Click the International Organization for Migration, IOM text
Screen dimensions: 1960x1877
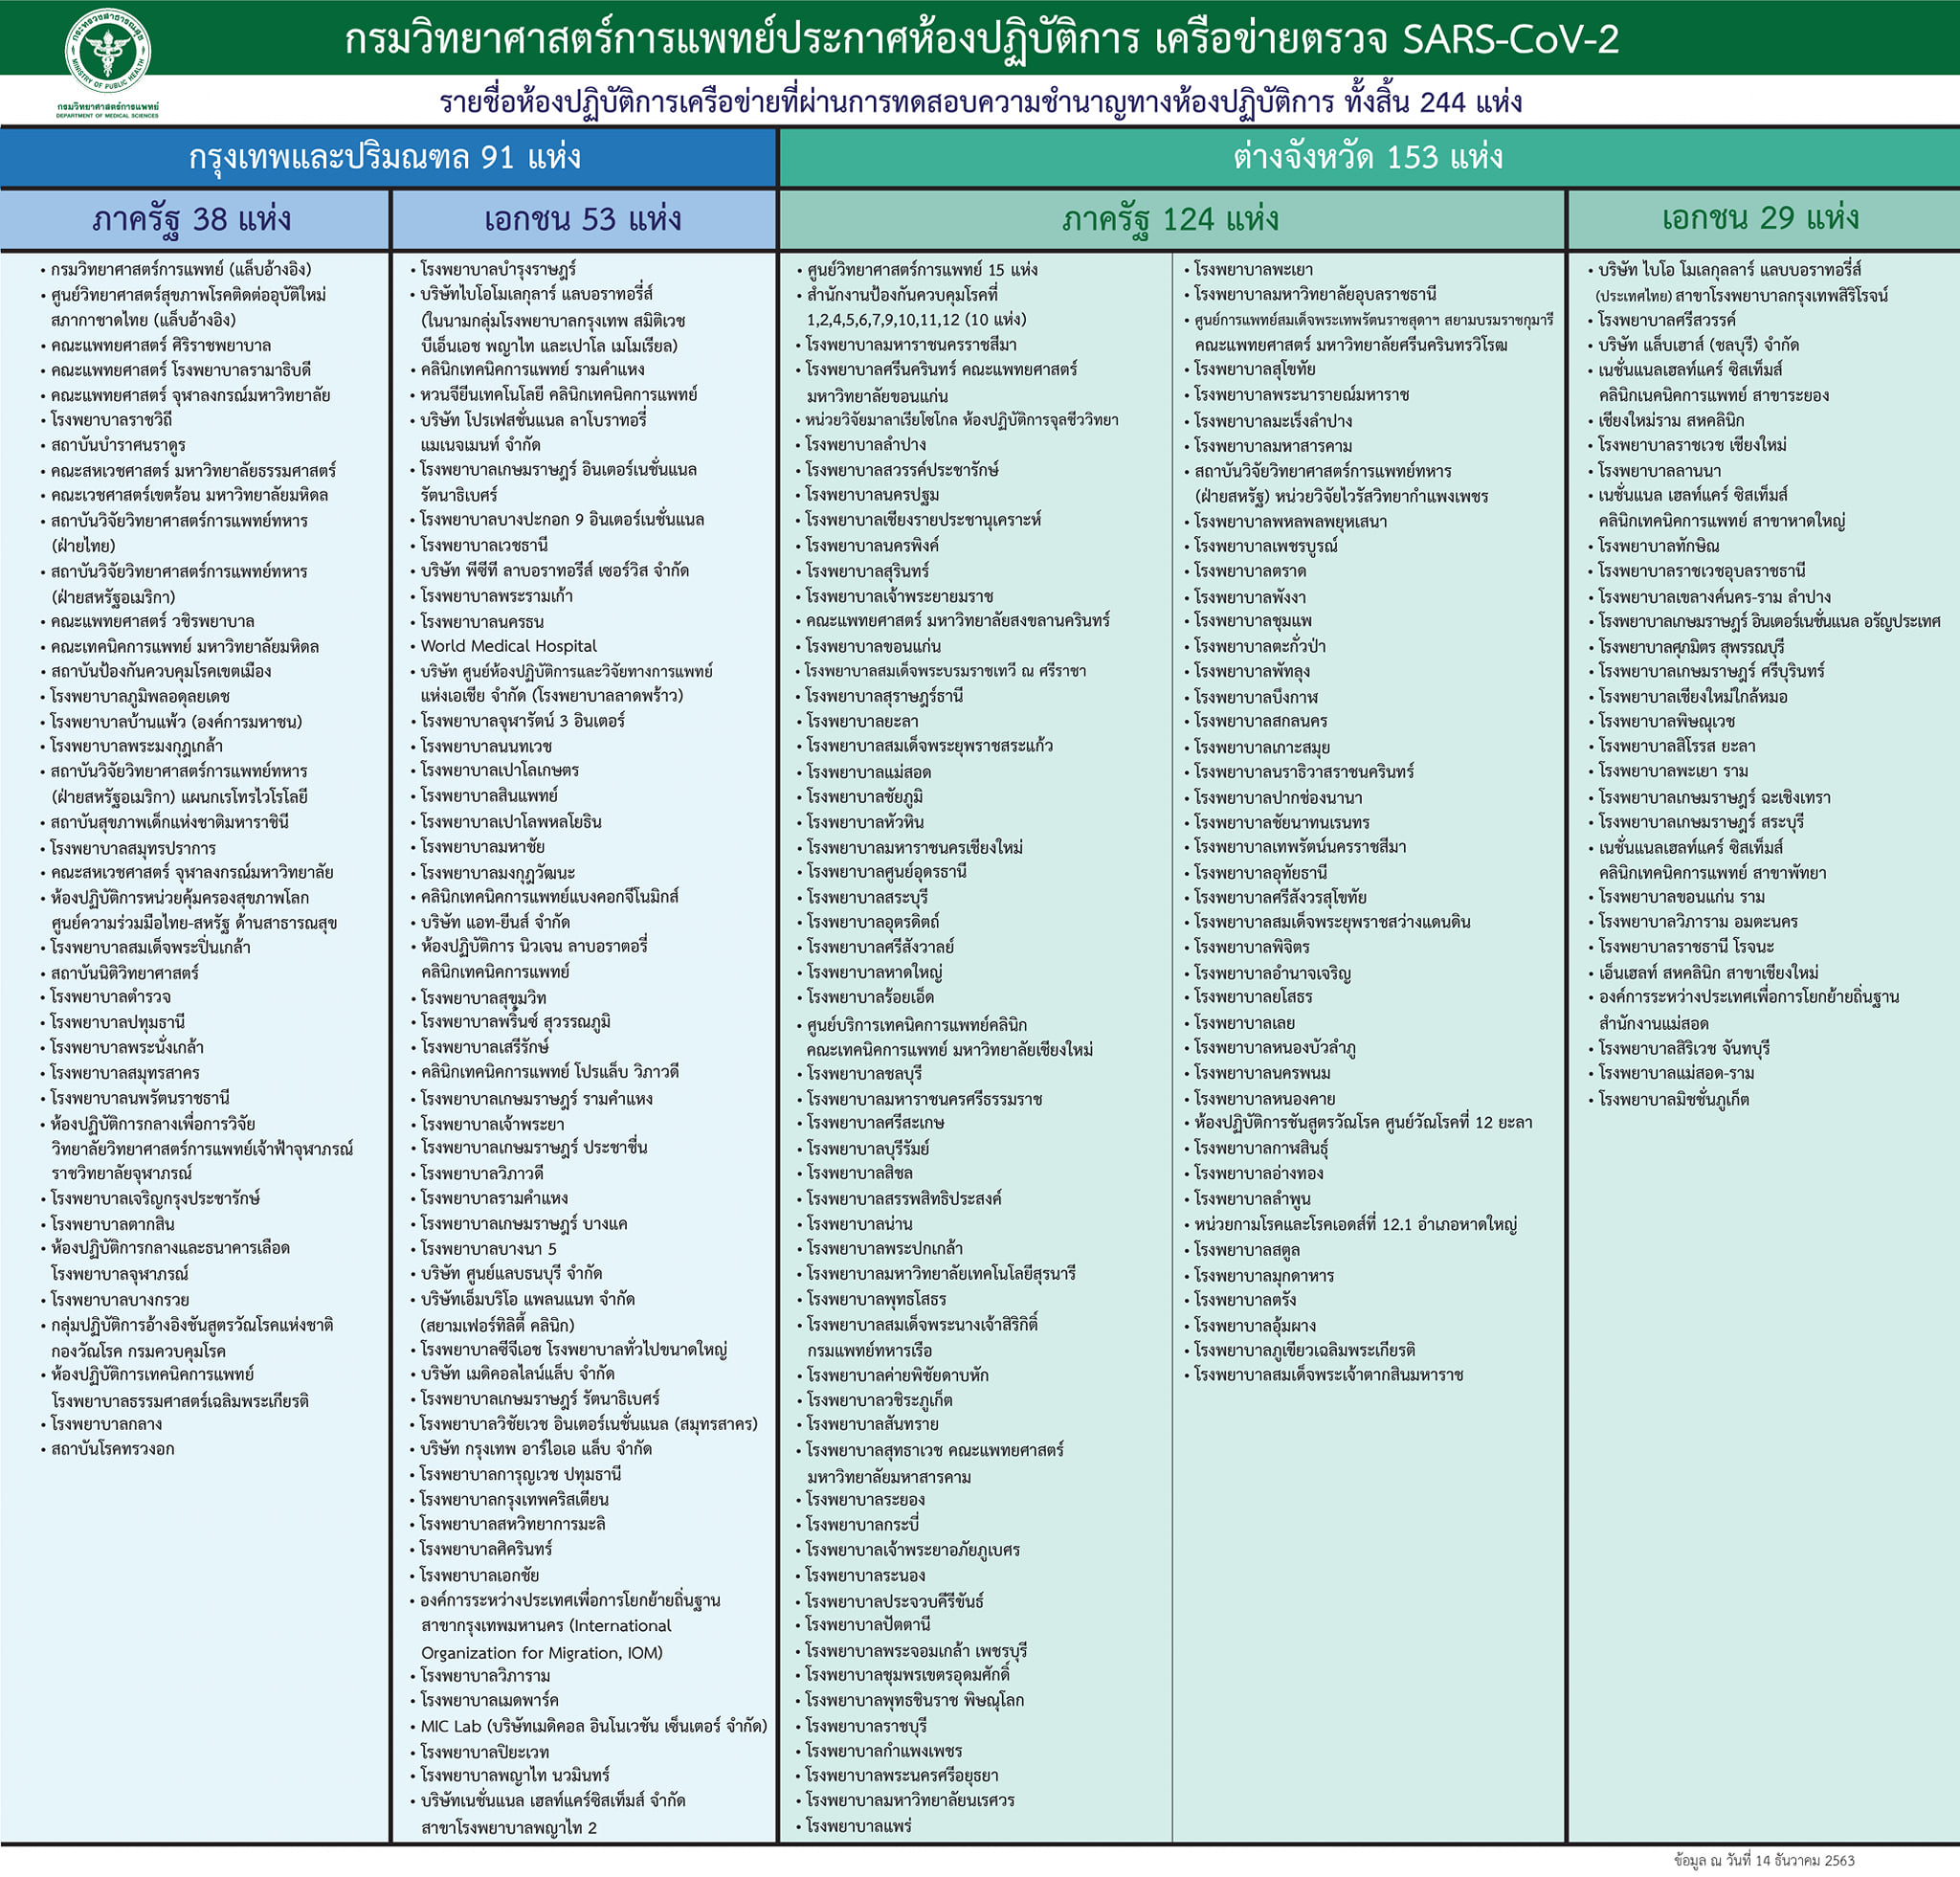point(542,1653)
